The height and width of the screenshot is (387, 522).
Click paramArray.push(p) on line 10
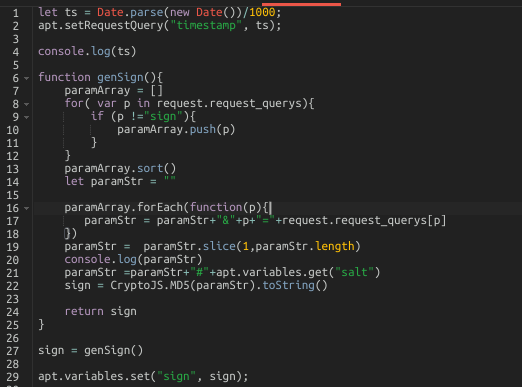[x=176, y=129]
